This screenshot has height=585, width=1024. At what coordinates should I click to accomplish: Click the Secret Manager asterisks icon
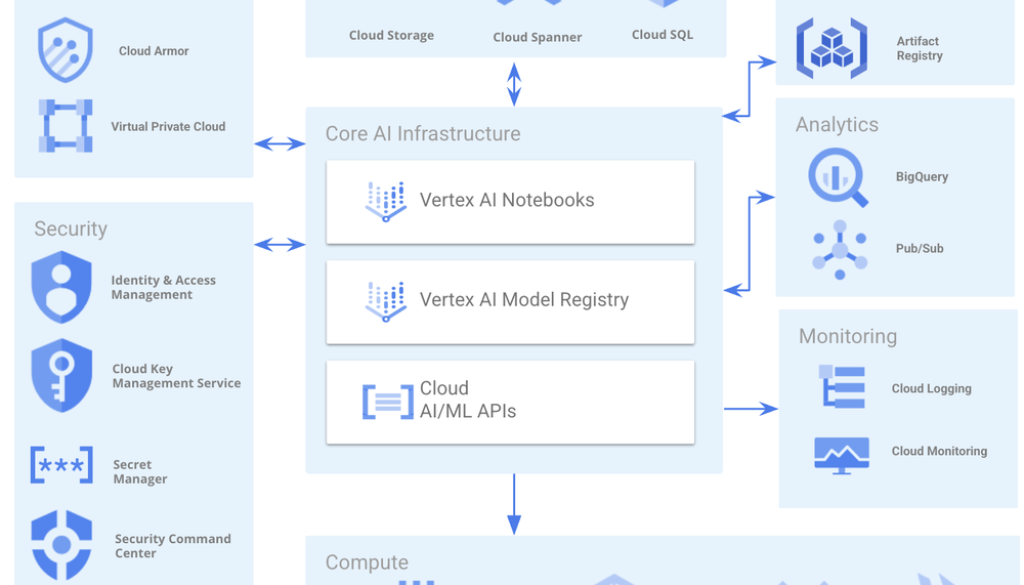[x=62, y=465]
